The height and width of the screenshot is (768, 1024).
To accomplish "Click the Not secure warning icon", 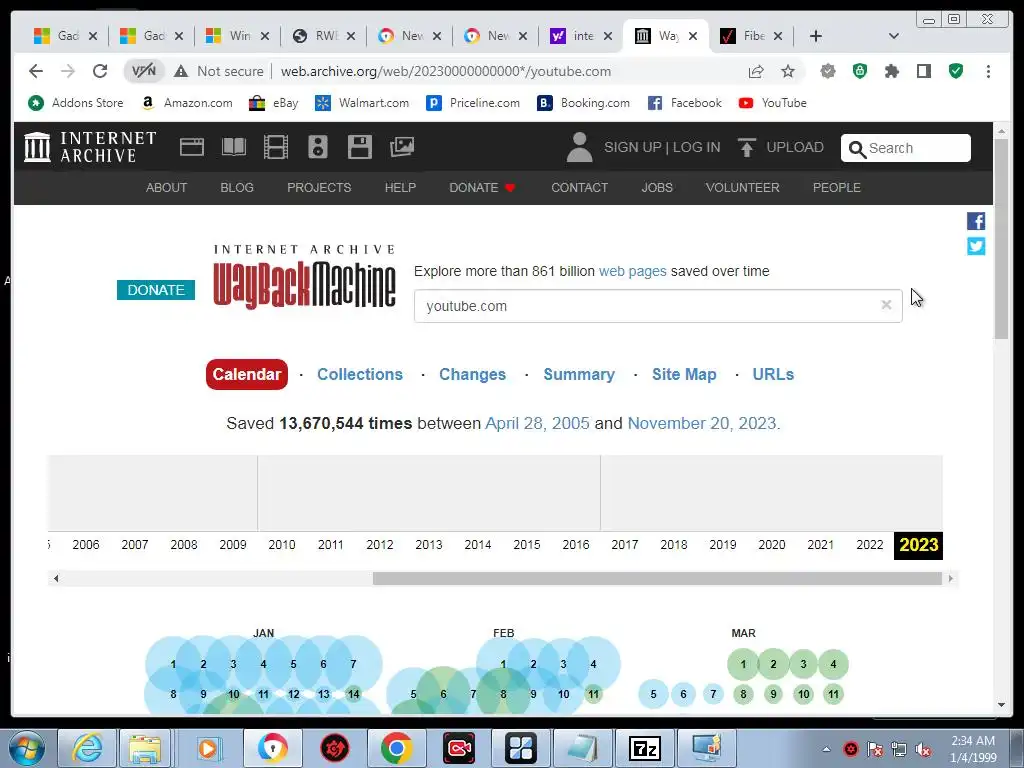I will 181,71.
